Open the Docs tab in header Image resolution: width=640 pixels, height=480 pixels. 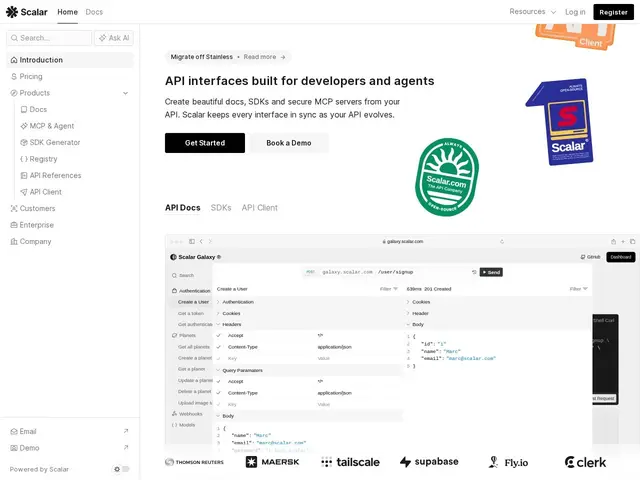click(x=94, y=12)
